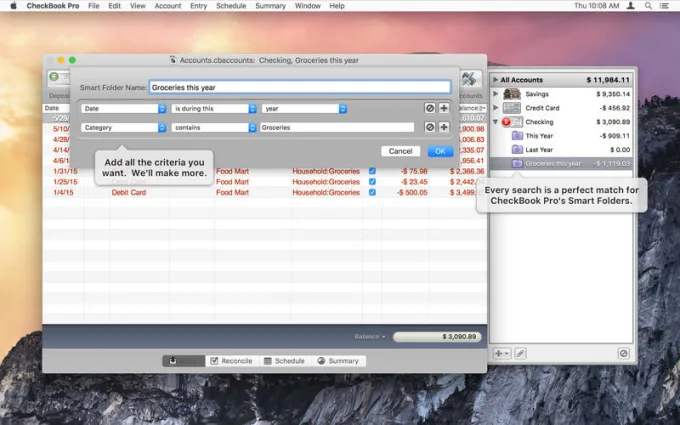Image resolution: width=680 pixels, height=425 pixels.
Task: Toggle cleared checkbox for 1/4/15 entry
Action: pyautogui.click(x=372, y=192)
